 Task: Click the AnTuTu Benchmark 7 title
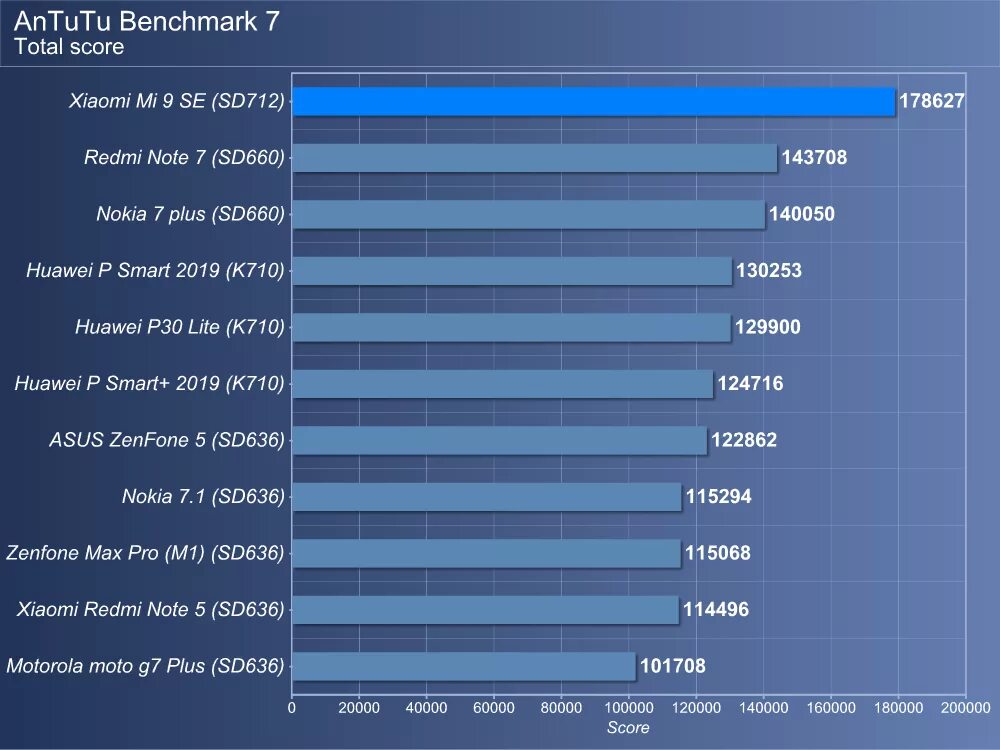147,22
